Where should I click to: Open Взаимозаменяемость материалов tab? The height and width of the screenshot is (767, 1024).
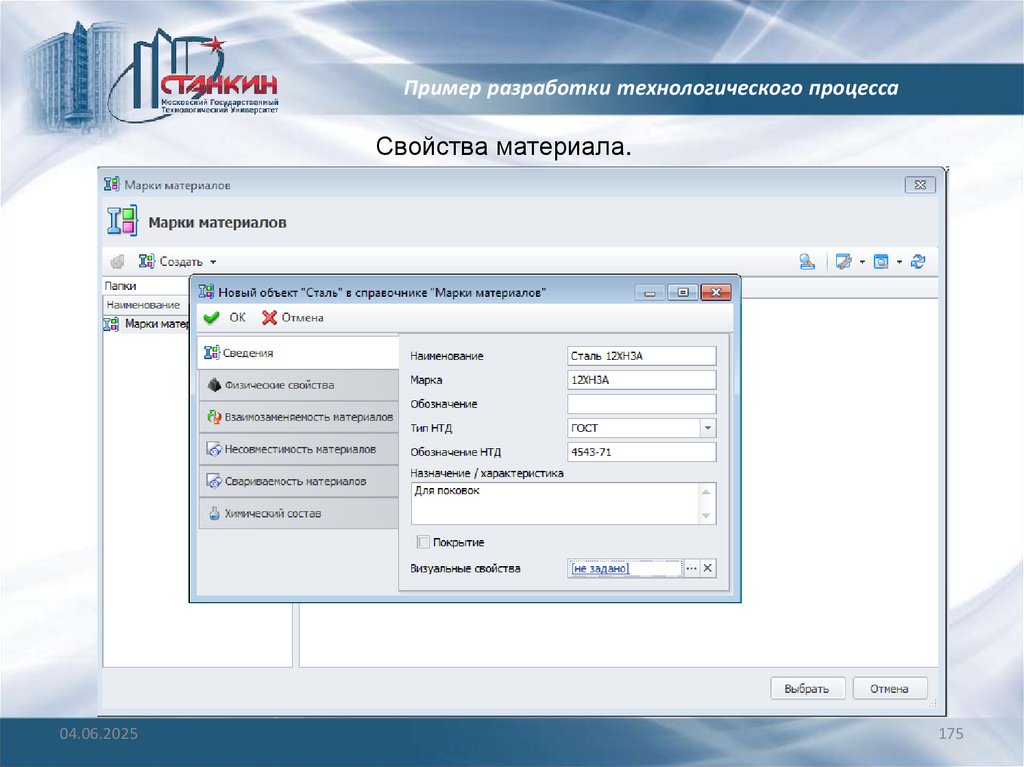[298, 417]
